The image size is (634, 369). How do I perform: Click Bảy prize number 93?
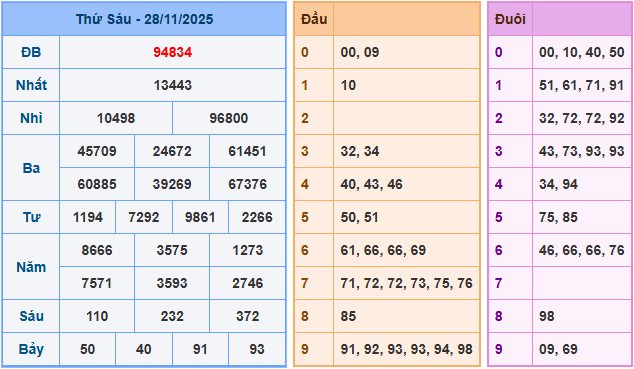click(257, 349)
